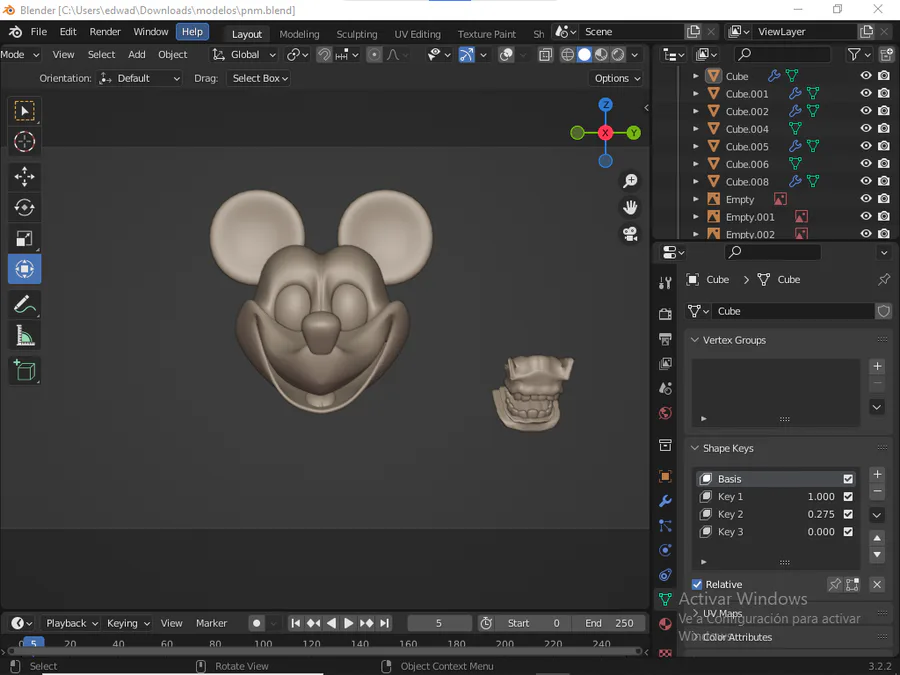Uncheck the Relative shape keys option
The height and width of the screenshot is (675, 900).
(698, 584)
